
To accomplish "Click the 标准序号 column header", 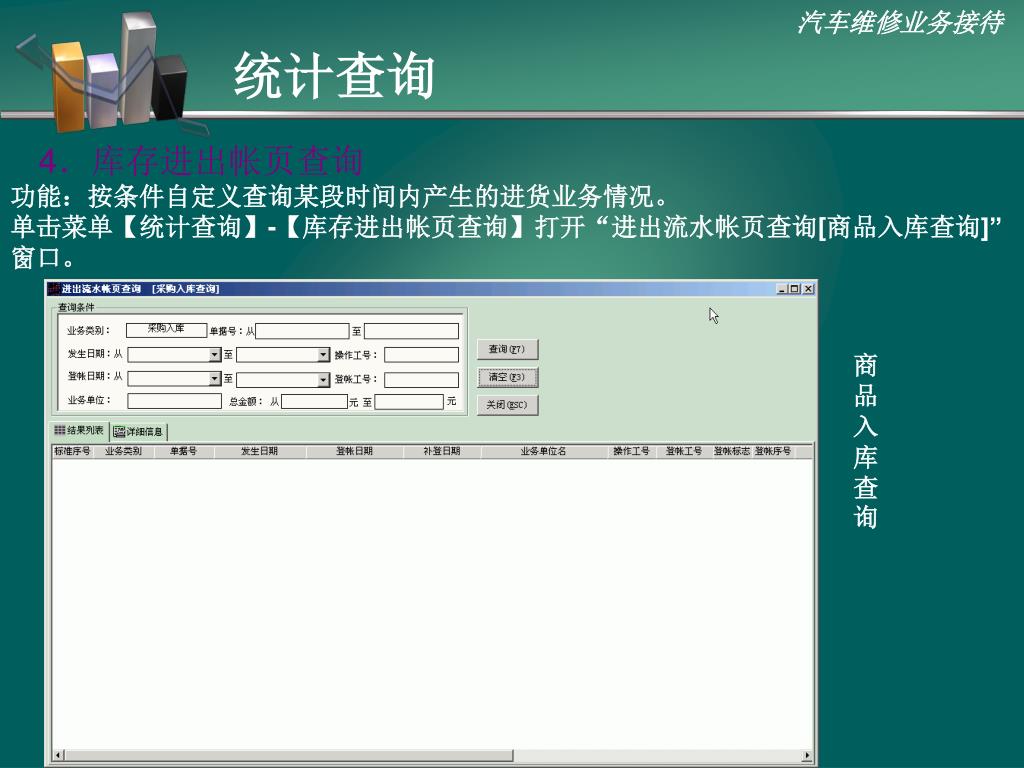I will [72, 451].
